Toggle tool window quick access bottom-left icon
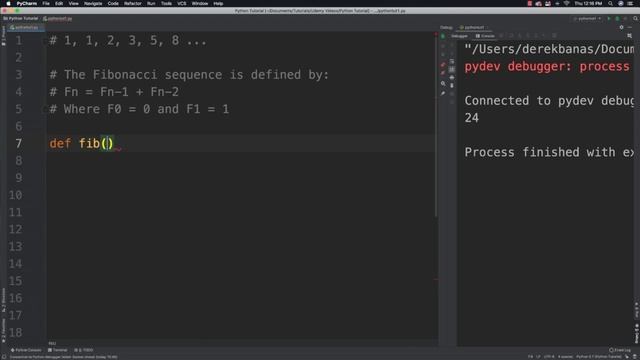 pos(4,357)
